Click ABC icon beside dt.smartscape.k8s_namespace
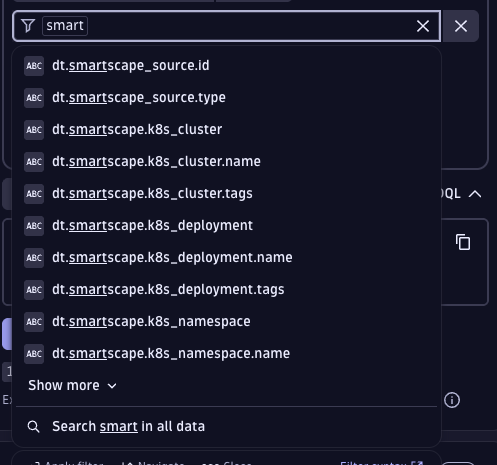497x465 pixels. 34,322
